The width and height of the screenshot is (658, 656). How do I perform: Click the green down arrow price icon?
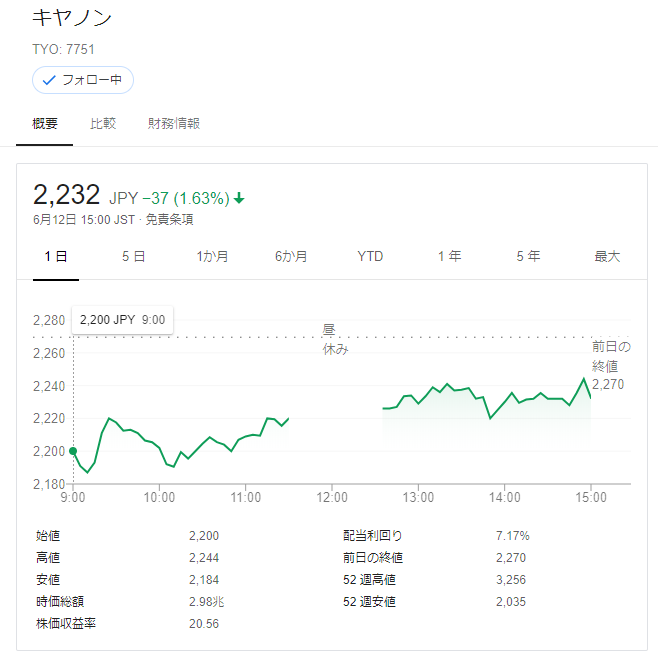pyautogui.click(x=239, y=198)
